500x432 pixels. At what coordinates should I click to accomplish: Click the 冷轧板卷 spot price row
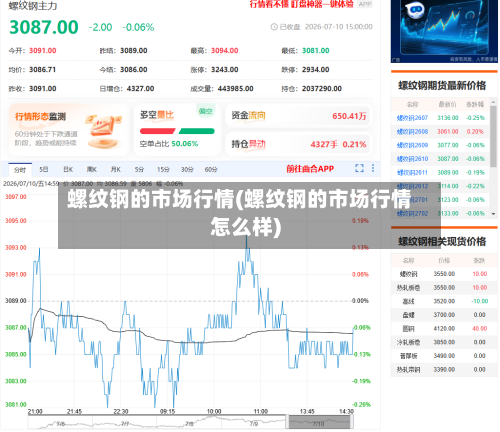[x=444, y=342]
